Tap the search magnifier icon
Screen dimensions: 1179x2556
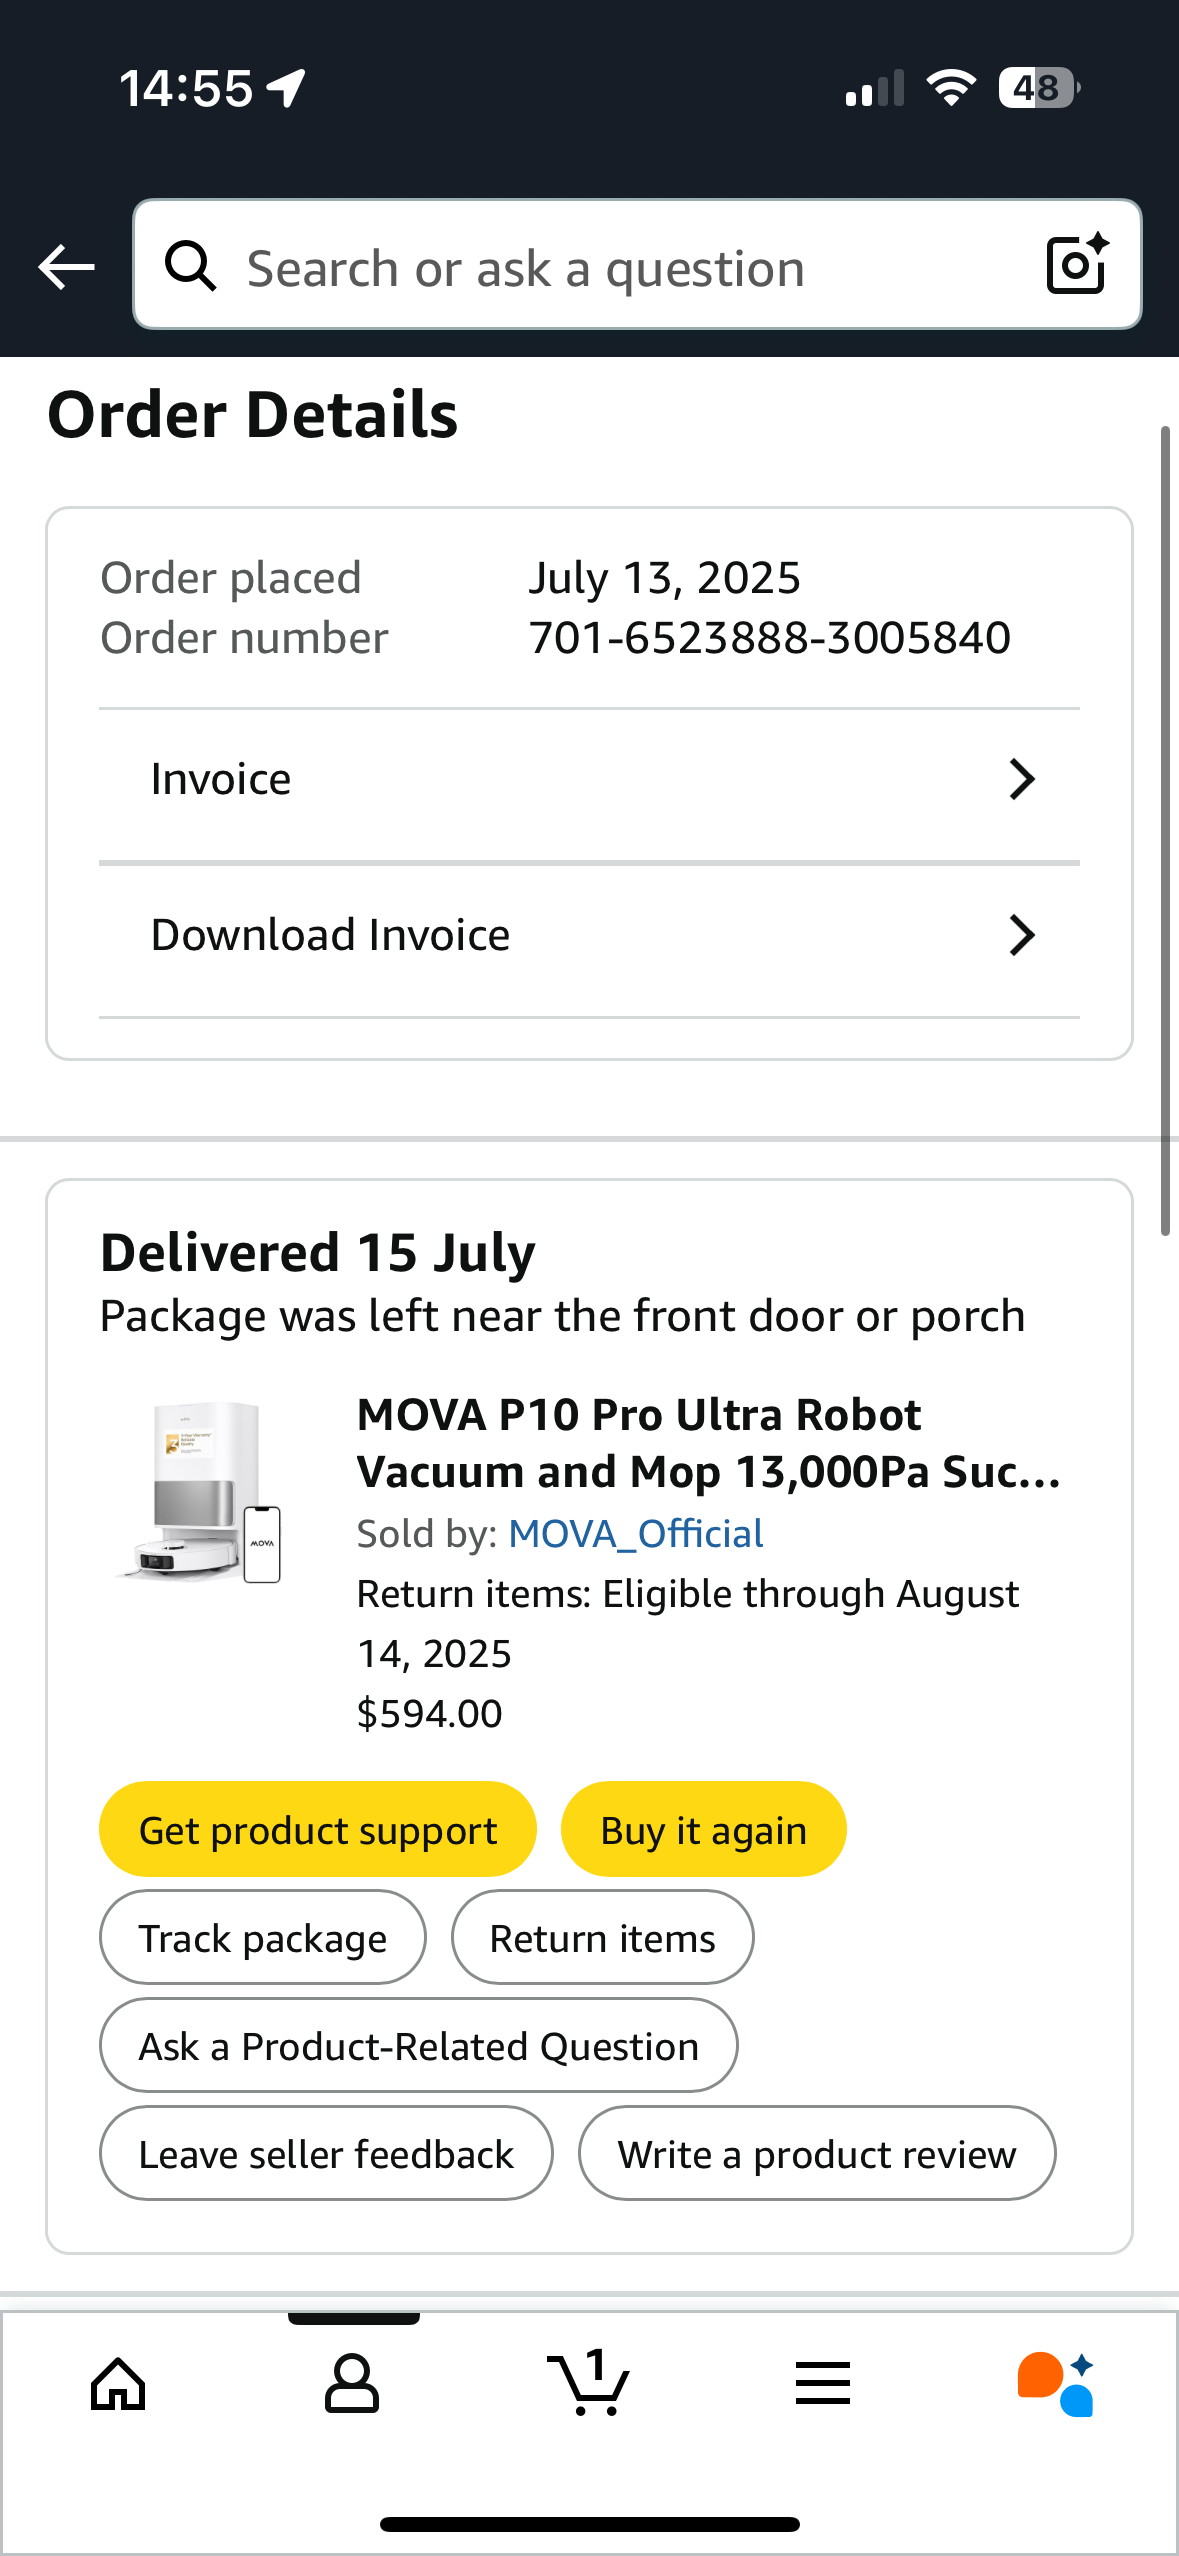(x=190, y=267)
